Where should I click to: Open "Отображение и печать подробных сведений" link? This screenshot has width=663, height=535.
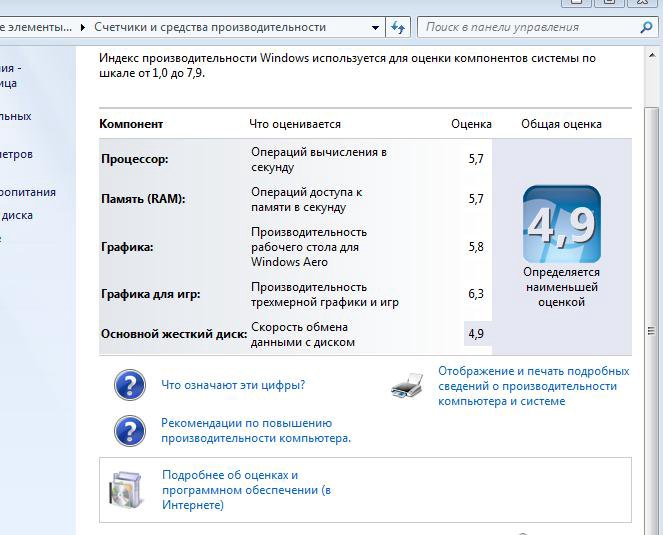(x=533, y=386)
